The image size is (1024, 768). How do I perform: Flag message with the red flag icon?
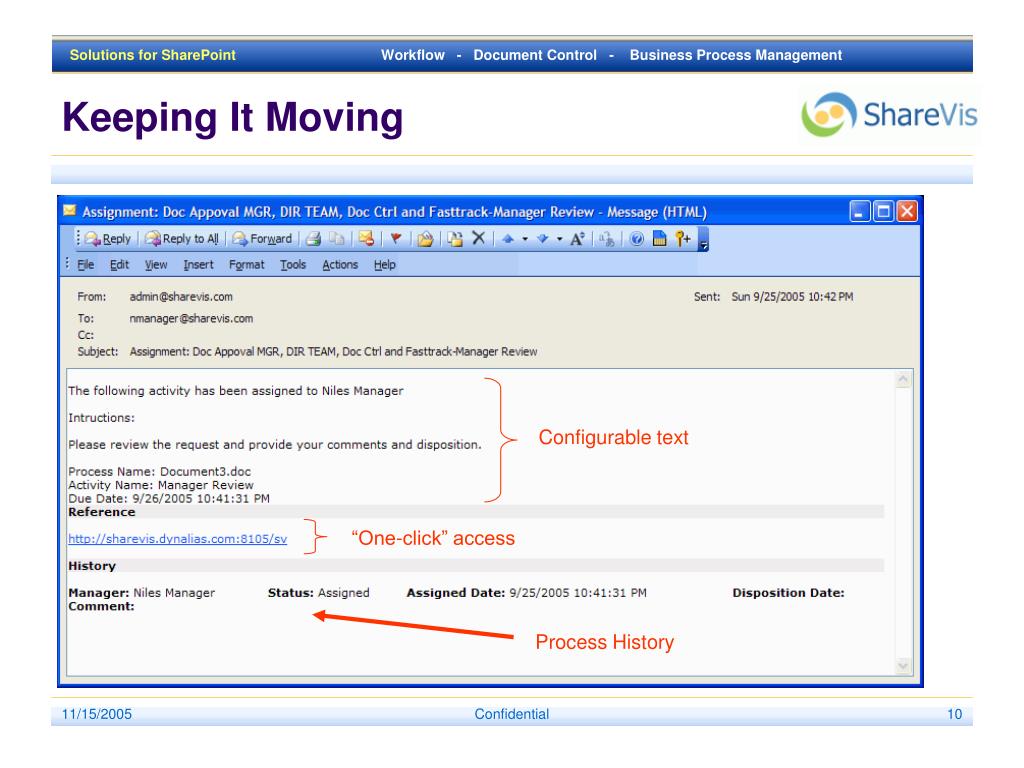396,239
